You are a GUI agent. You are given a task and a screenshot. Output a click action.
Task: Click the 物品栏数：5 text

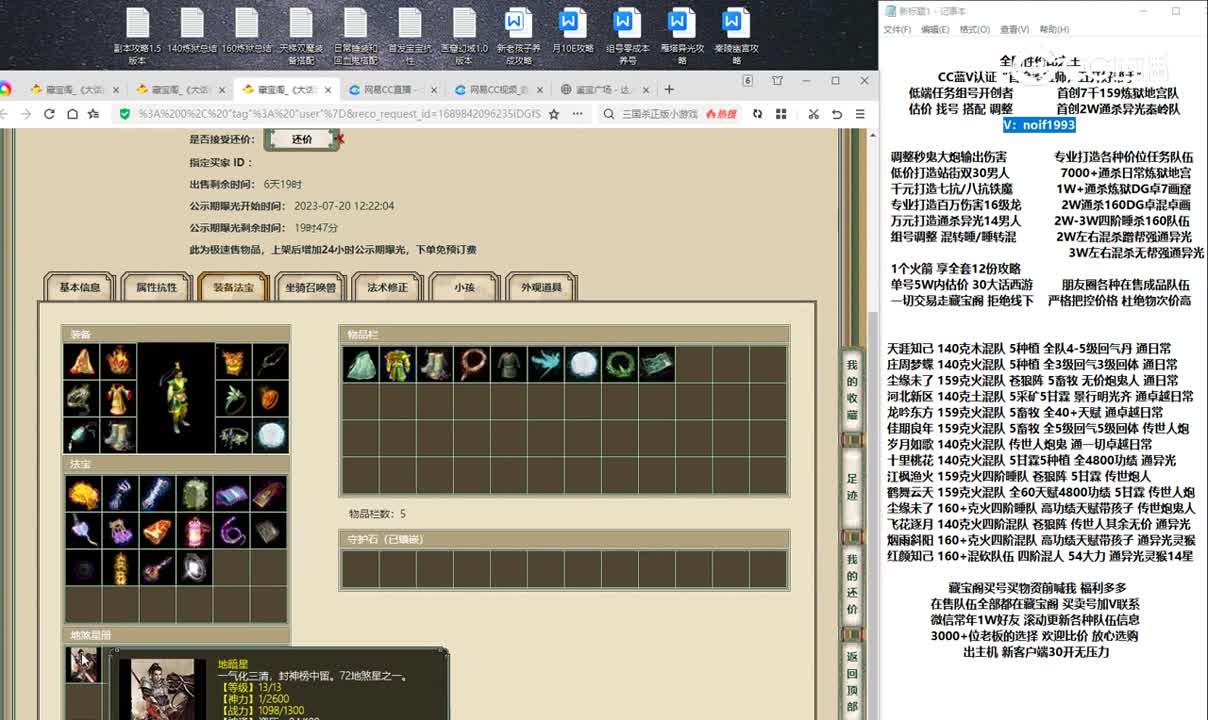[x=377, y=514]
